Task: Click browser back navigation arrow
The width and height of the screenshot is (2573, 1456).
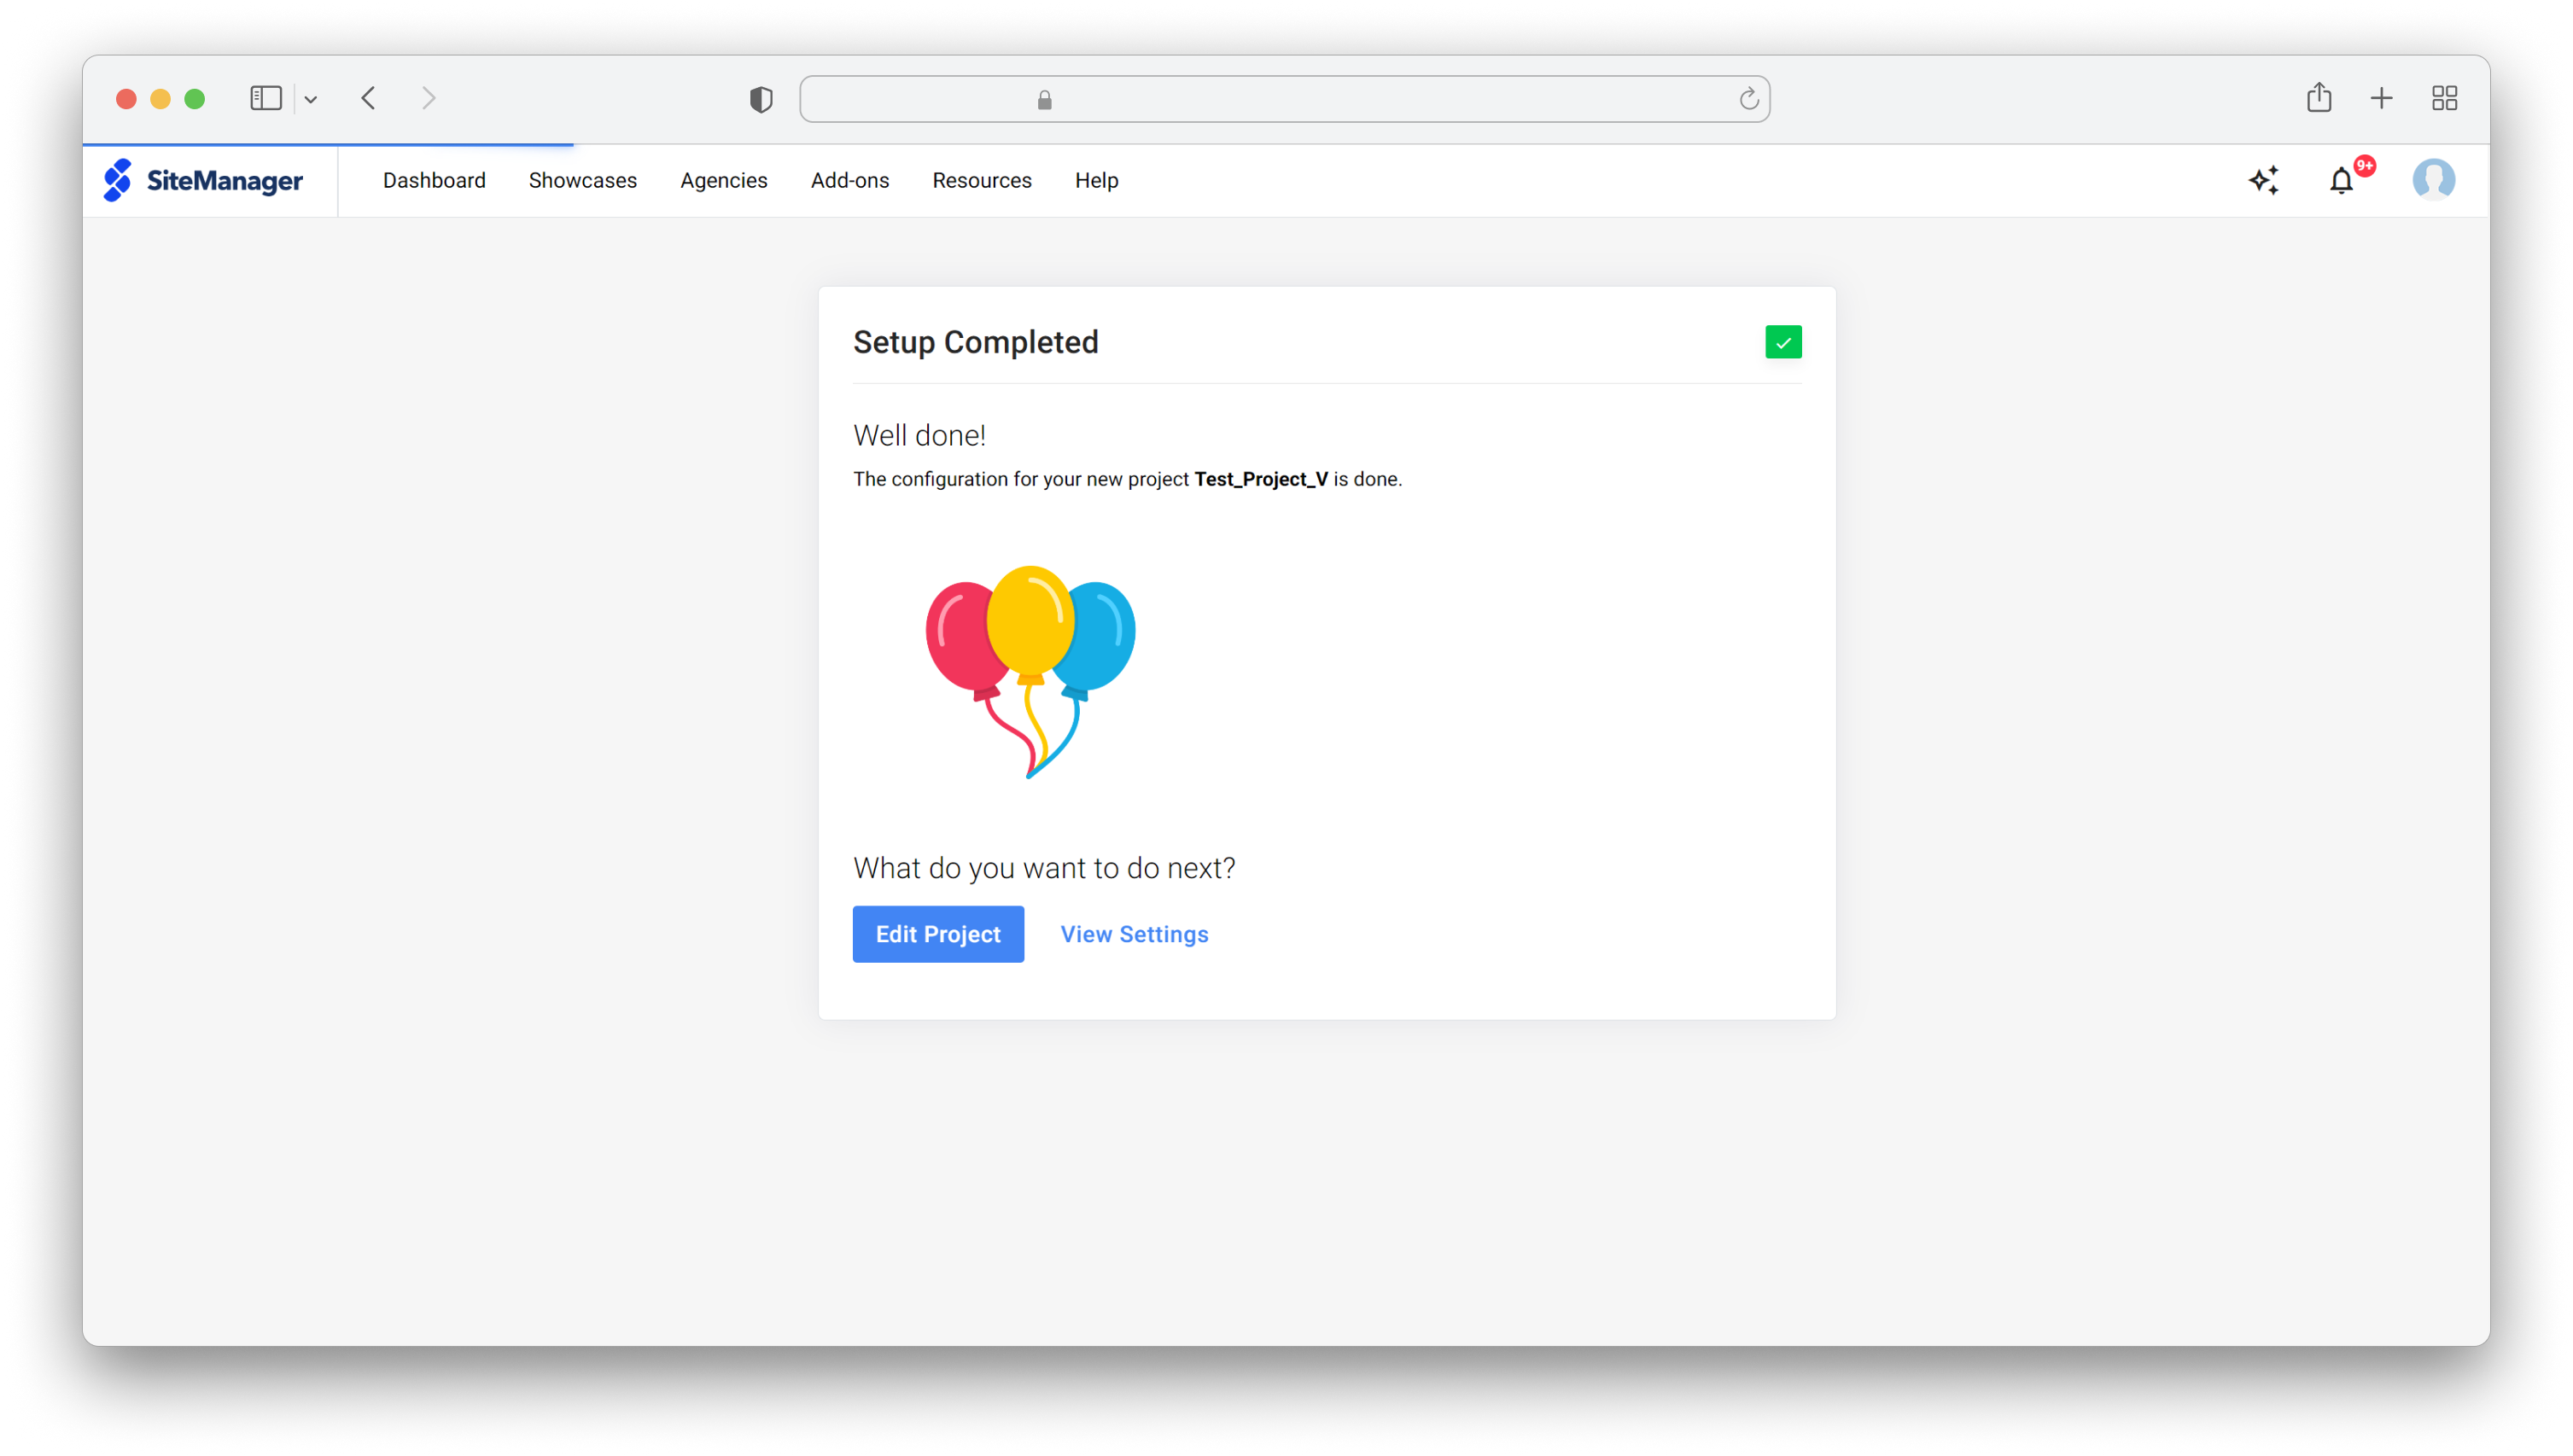Action: pyautogui.click(x=368, y=97)
